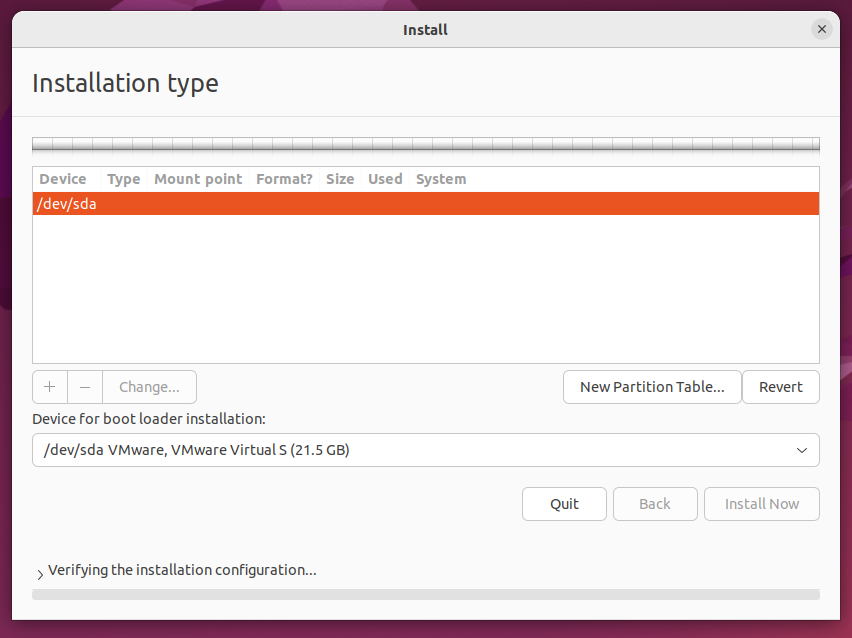
Task: Click the plus add partition button
Action: pos(50,387)
